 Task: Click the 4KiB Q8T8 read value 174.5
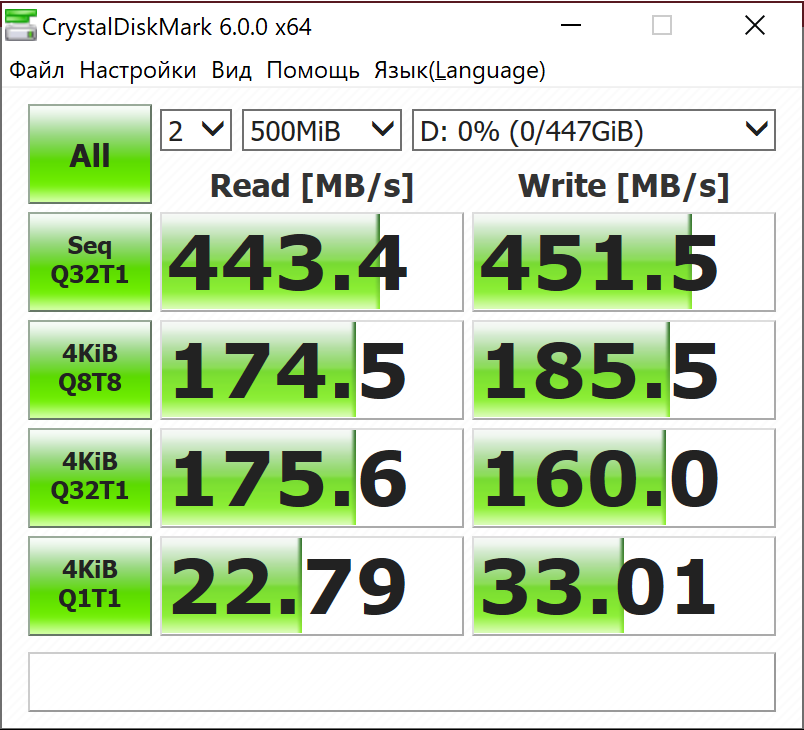(312, 370)
